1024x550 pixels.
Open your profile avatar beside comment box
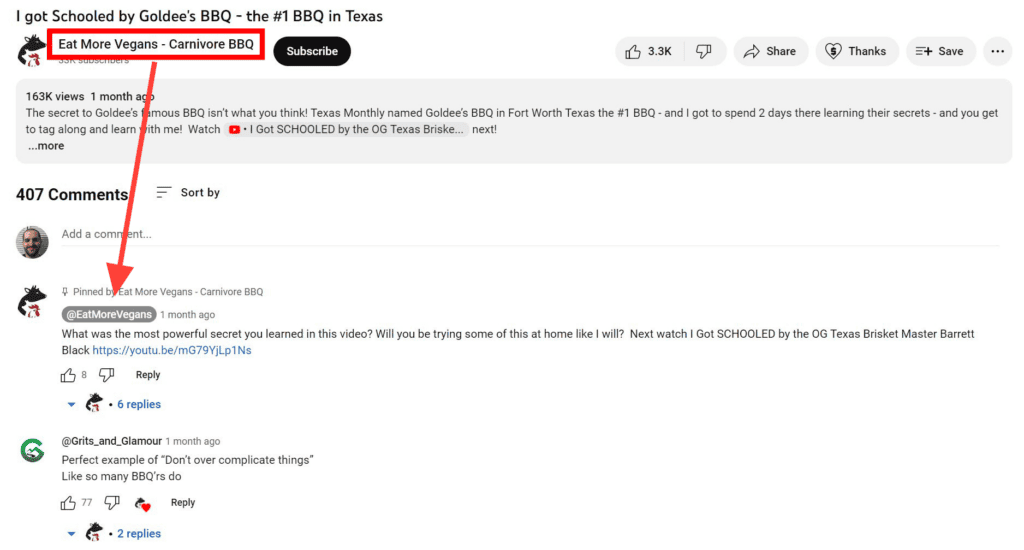click(x=32, y=242)
